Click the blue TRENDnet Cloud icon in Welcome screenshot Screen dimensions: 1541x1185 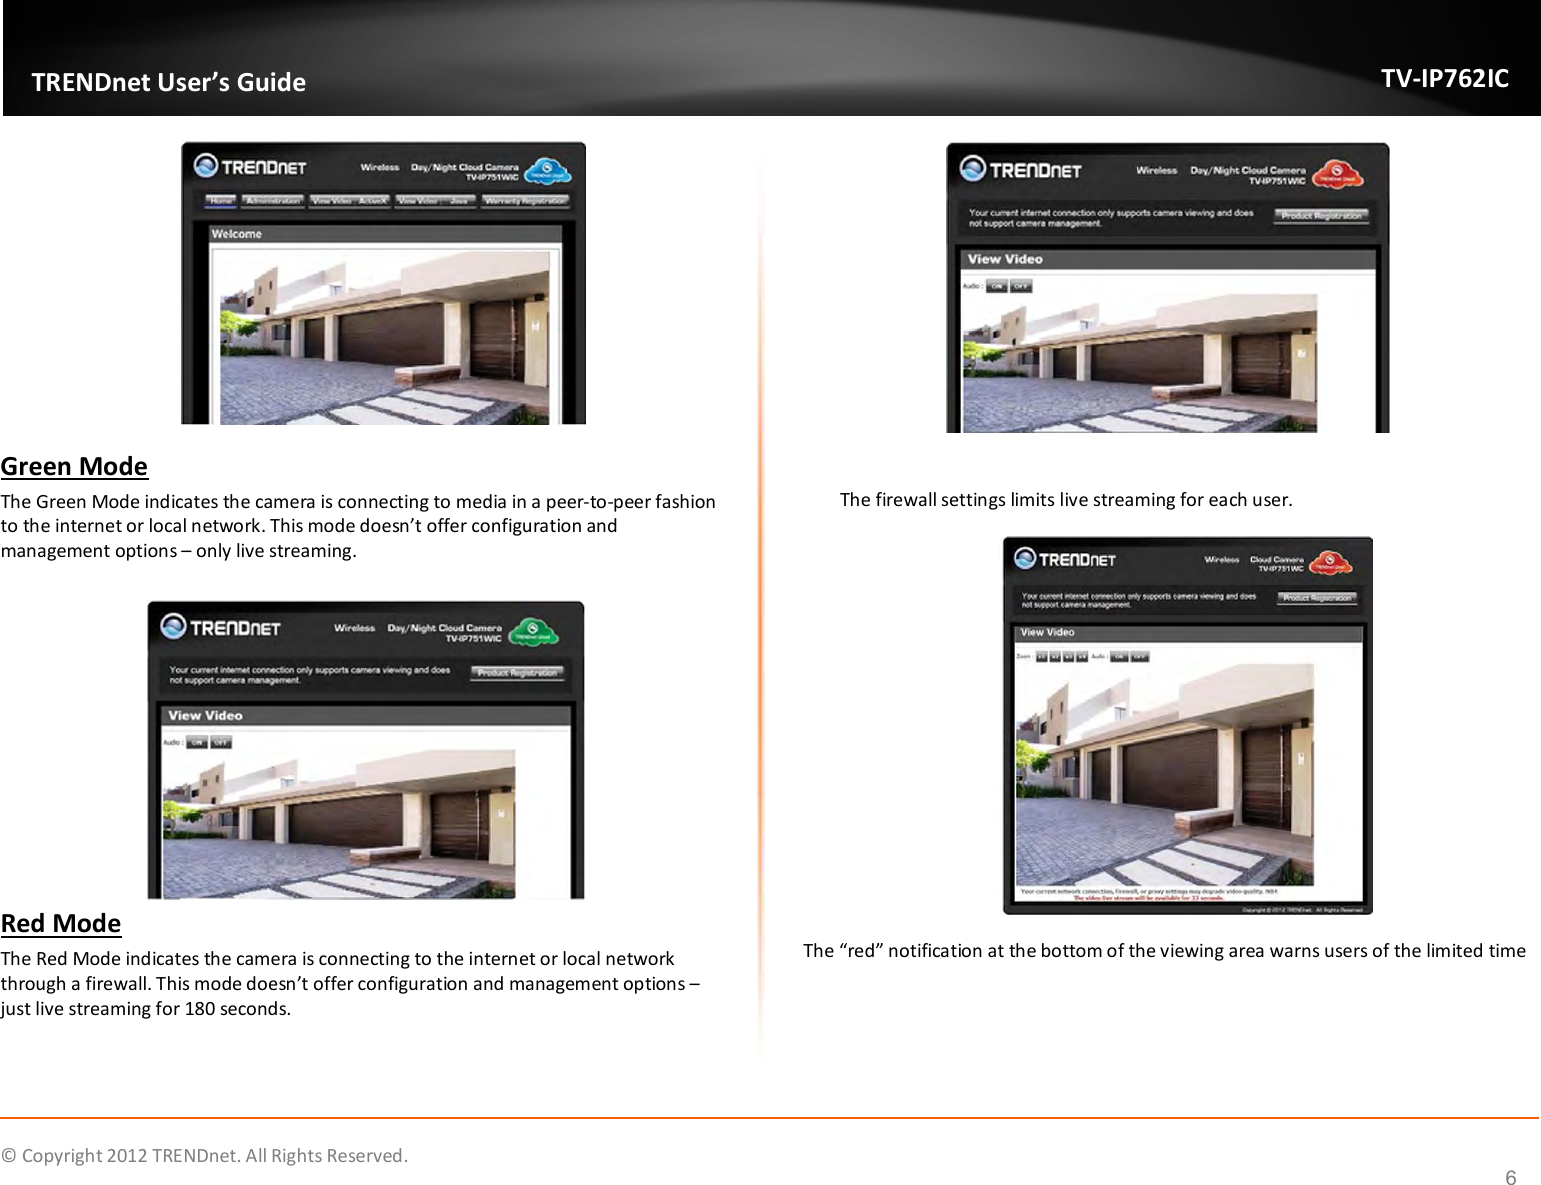tap(548, 171)
